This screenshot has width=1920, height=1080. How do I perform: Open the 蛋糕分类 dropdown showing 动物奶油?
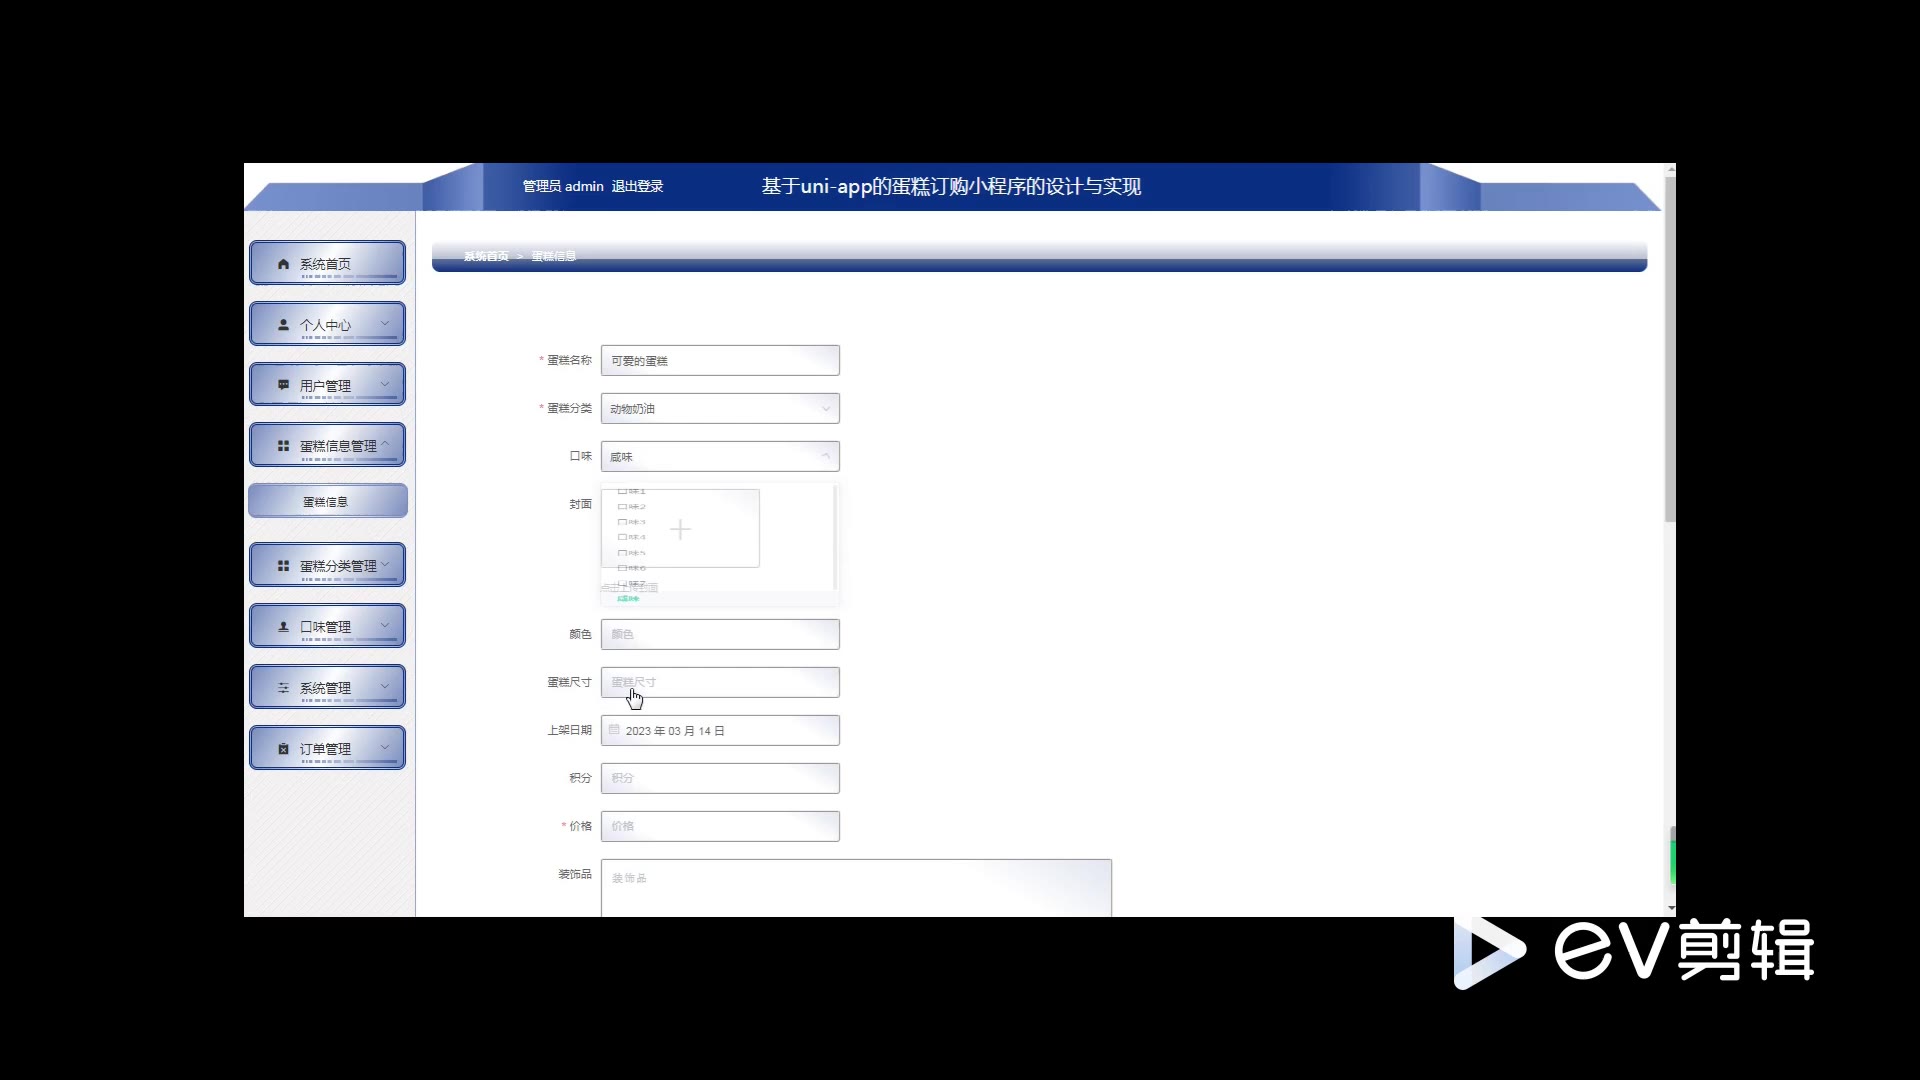720,408
